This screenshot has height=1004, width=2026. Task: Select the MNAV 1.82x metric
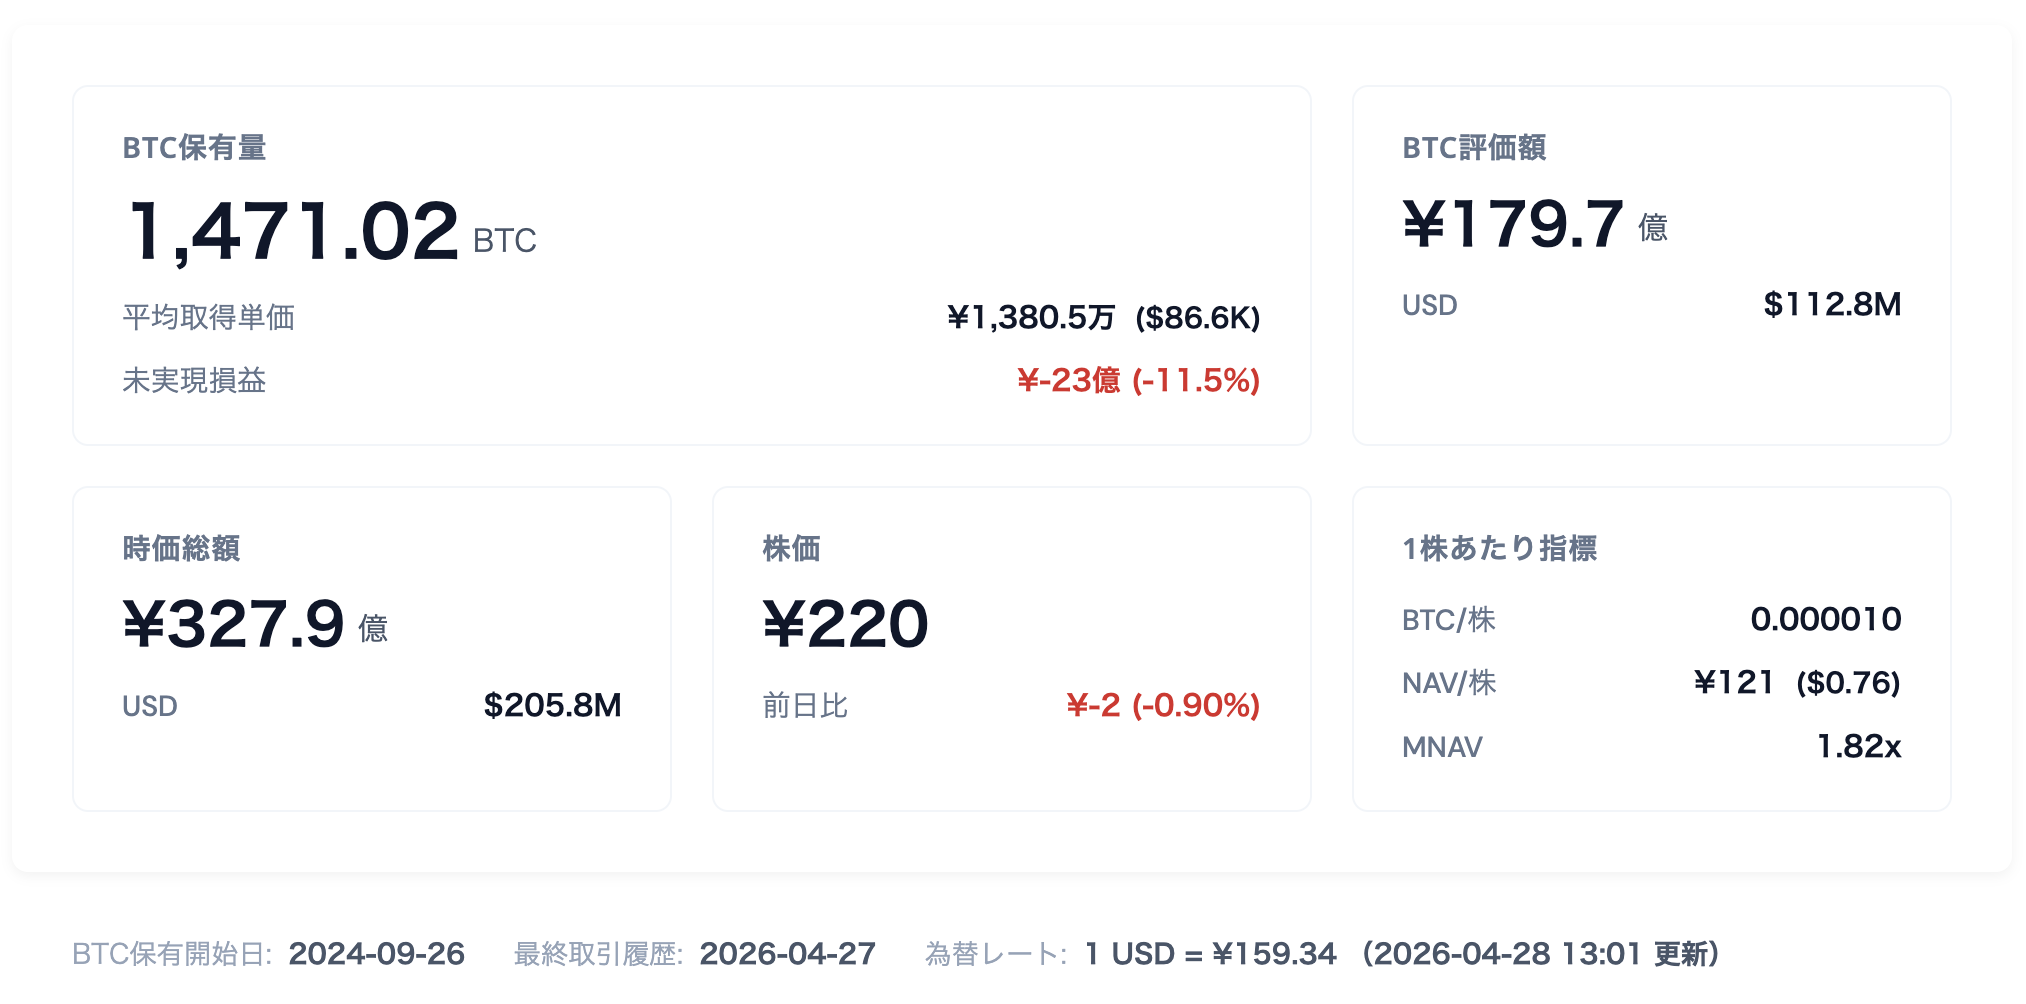point(1858,747)
